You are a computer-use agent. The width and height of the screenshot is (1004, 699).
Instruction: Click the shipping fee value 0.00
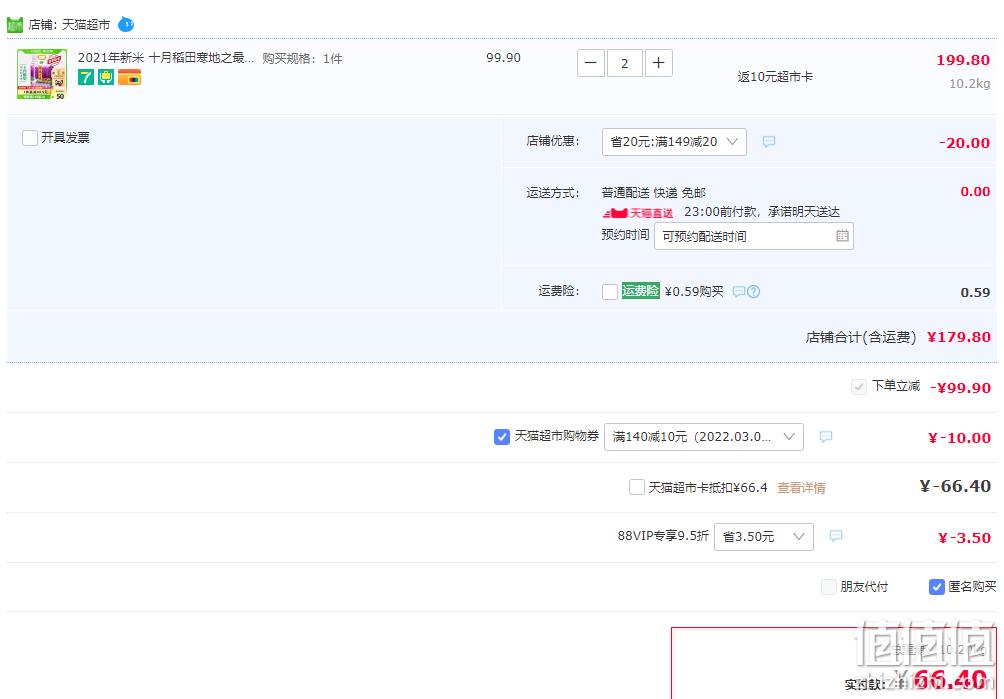[x=975, y=191]
